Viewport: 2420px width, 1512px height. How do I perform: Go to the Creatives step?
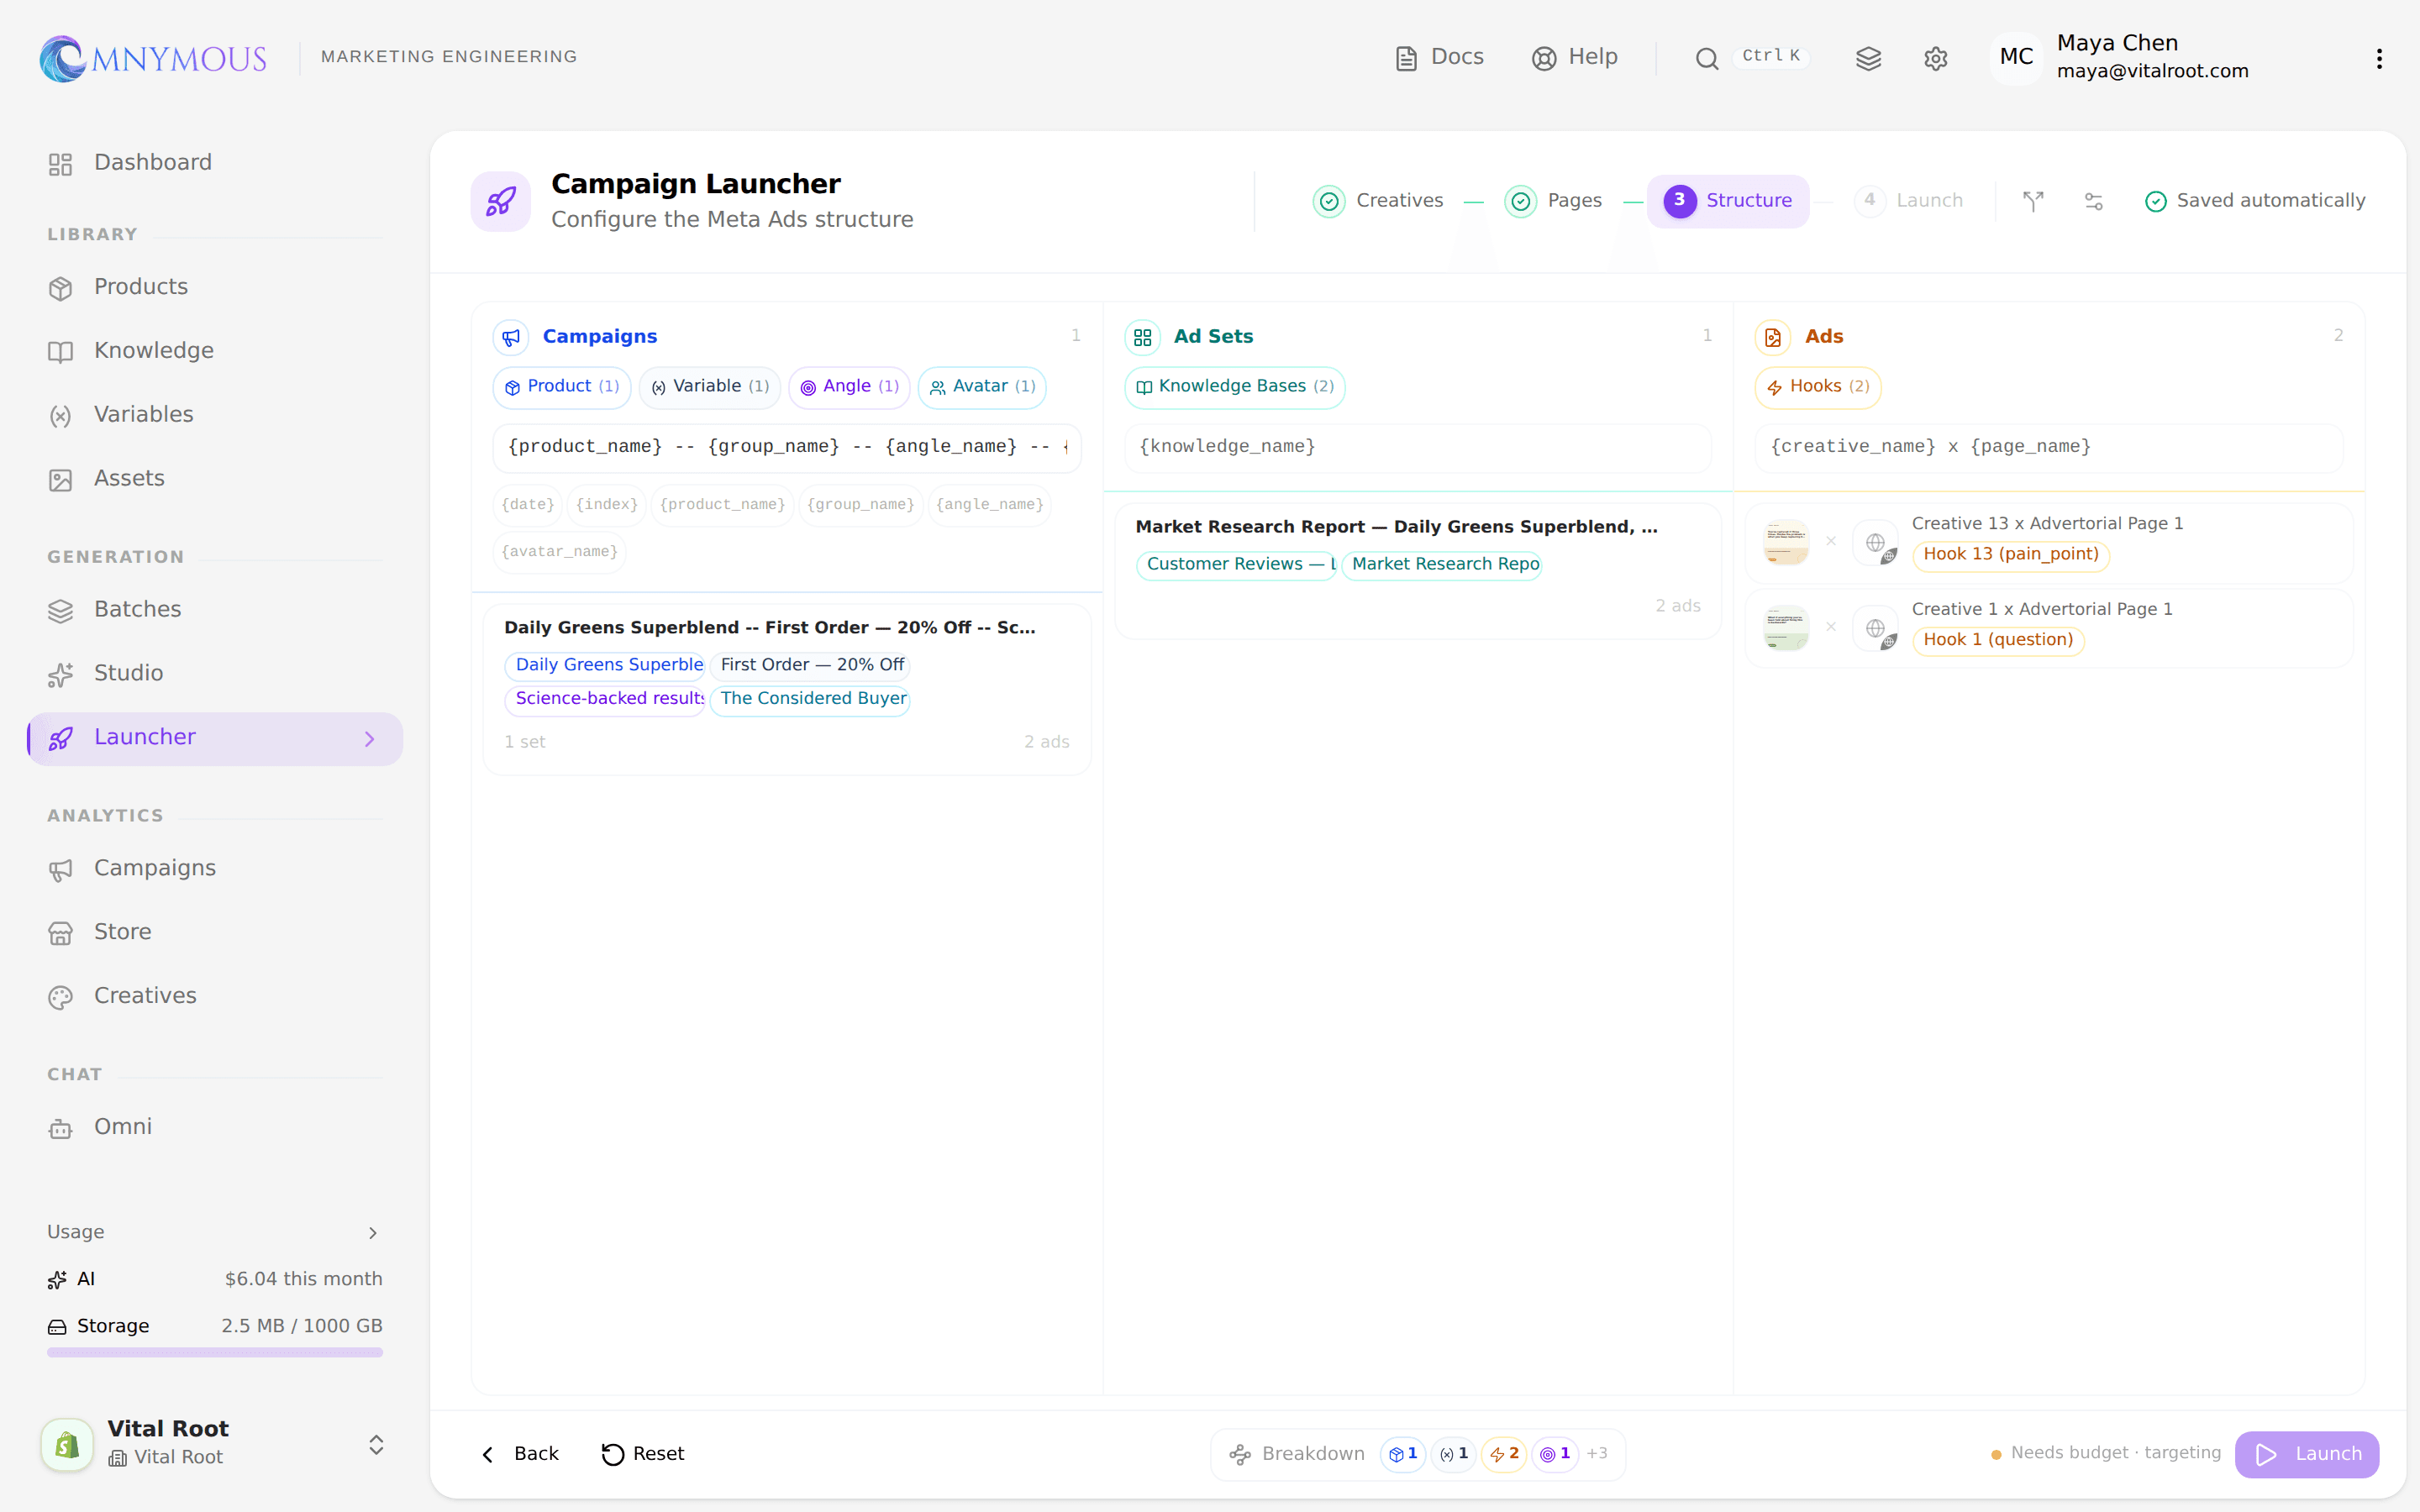[x=1379, y=201]
